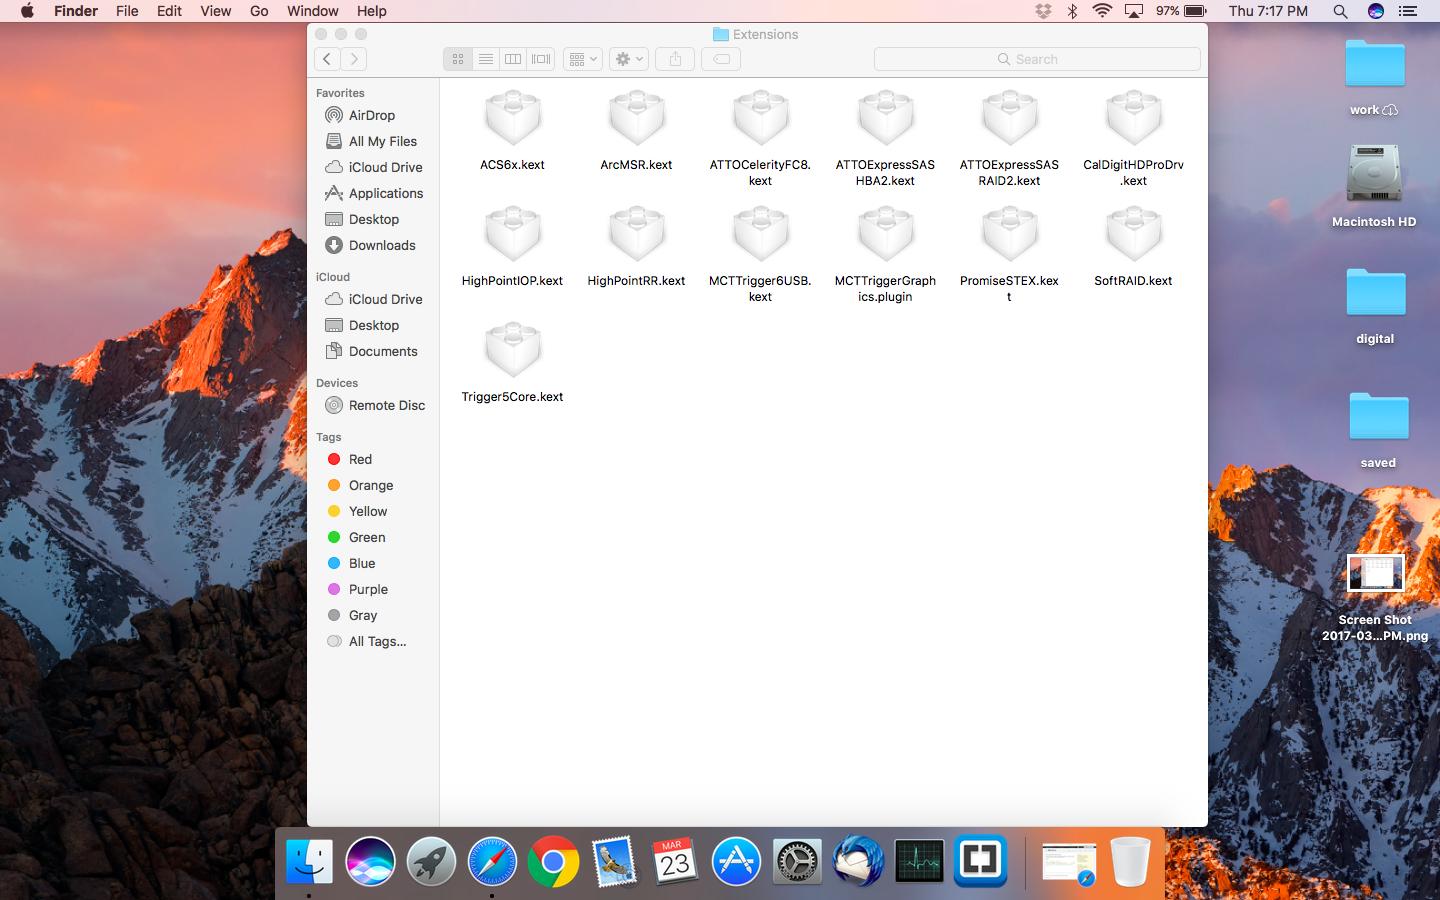Open the Wi-Fi status menu
Viewport: 1440px width, 900px height.
(1102, 11)
